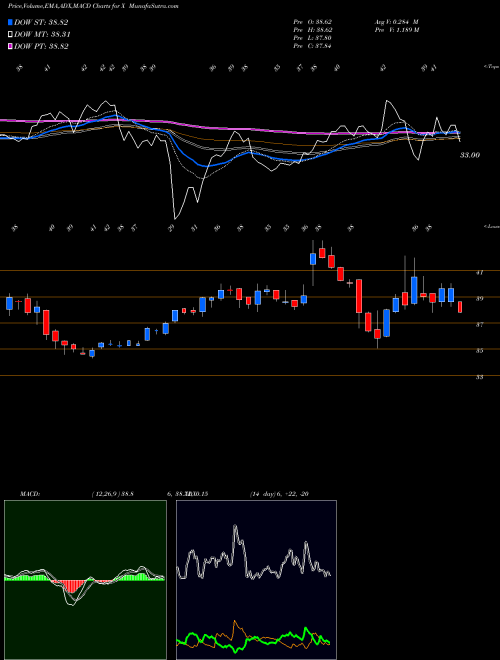Click the 'Pre L: 37.80' low value
The image size is (500, 660).
point(313,38)
